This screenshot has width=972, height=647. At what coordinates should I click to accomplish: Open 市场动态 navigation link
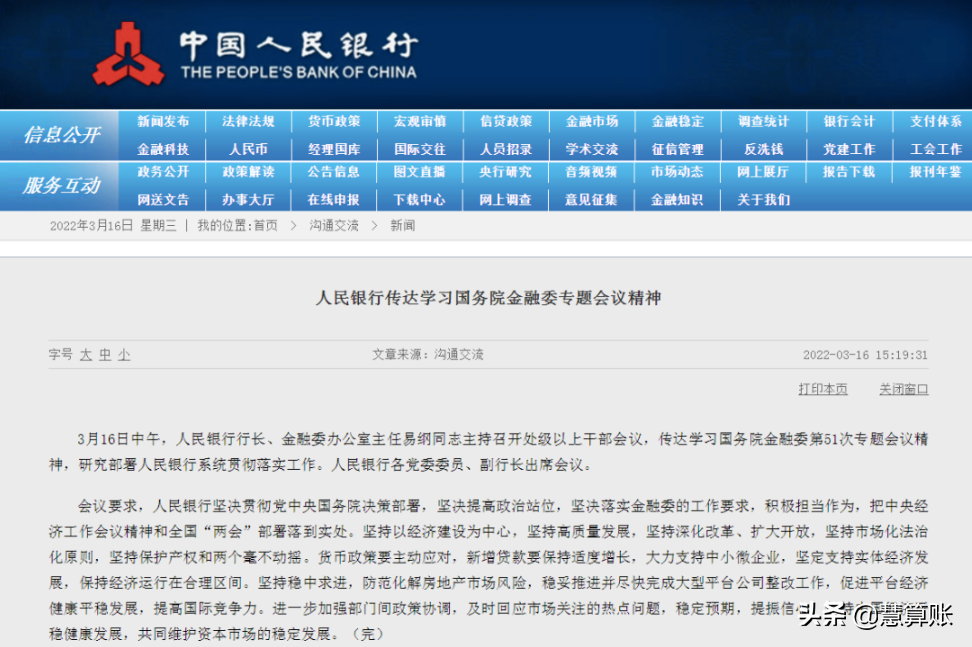678,172
